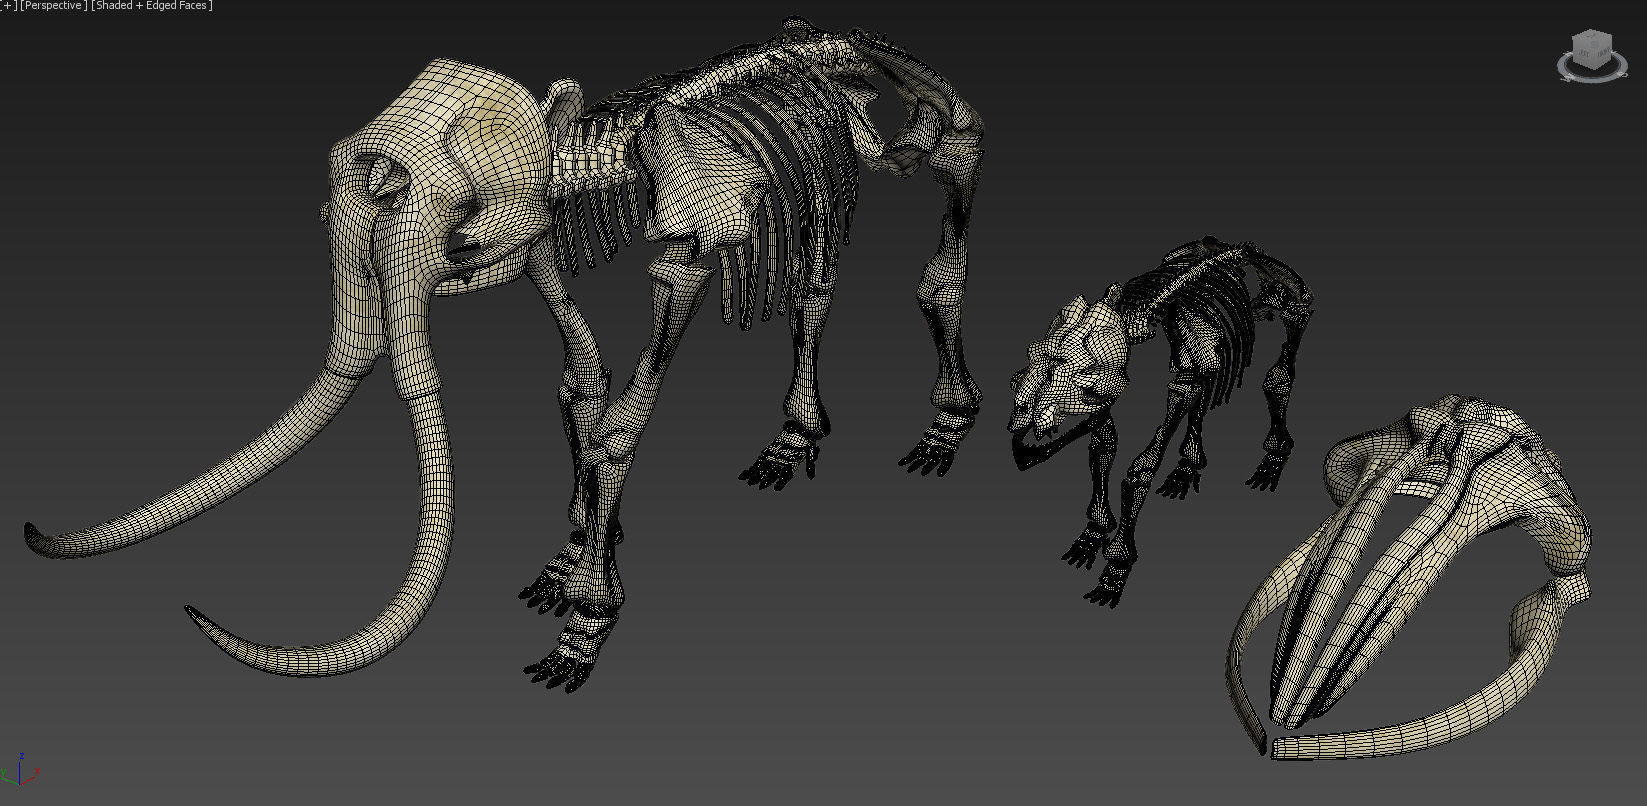This screenshot has height=806, width=1647.
Task: Open the [Shaded + Edged Faces] shading menu
Action: pyautogui.click(x=151, y=6)
